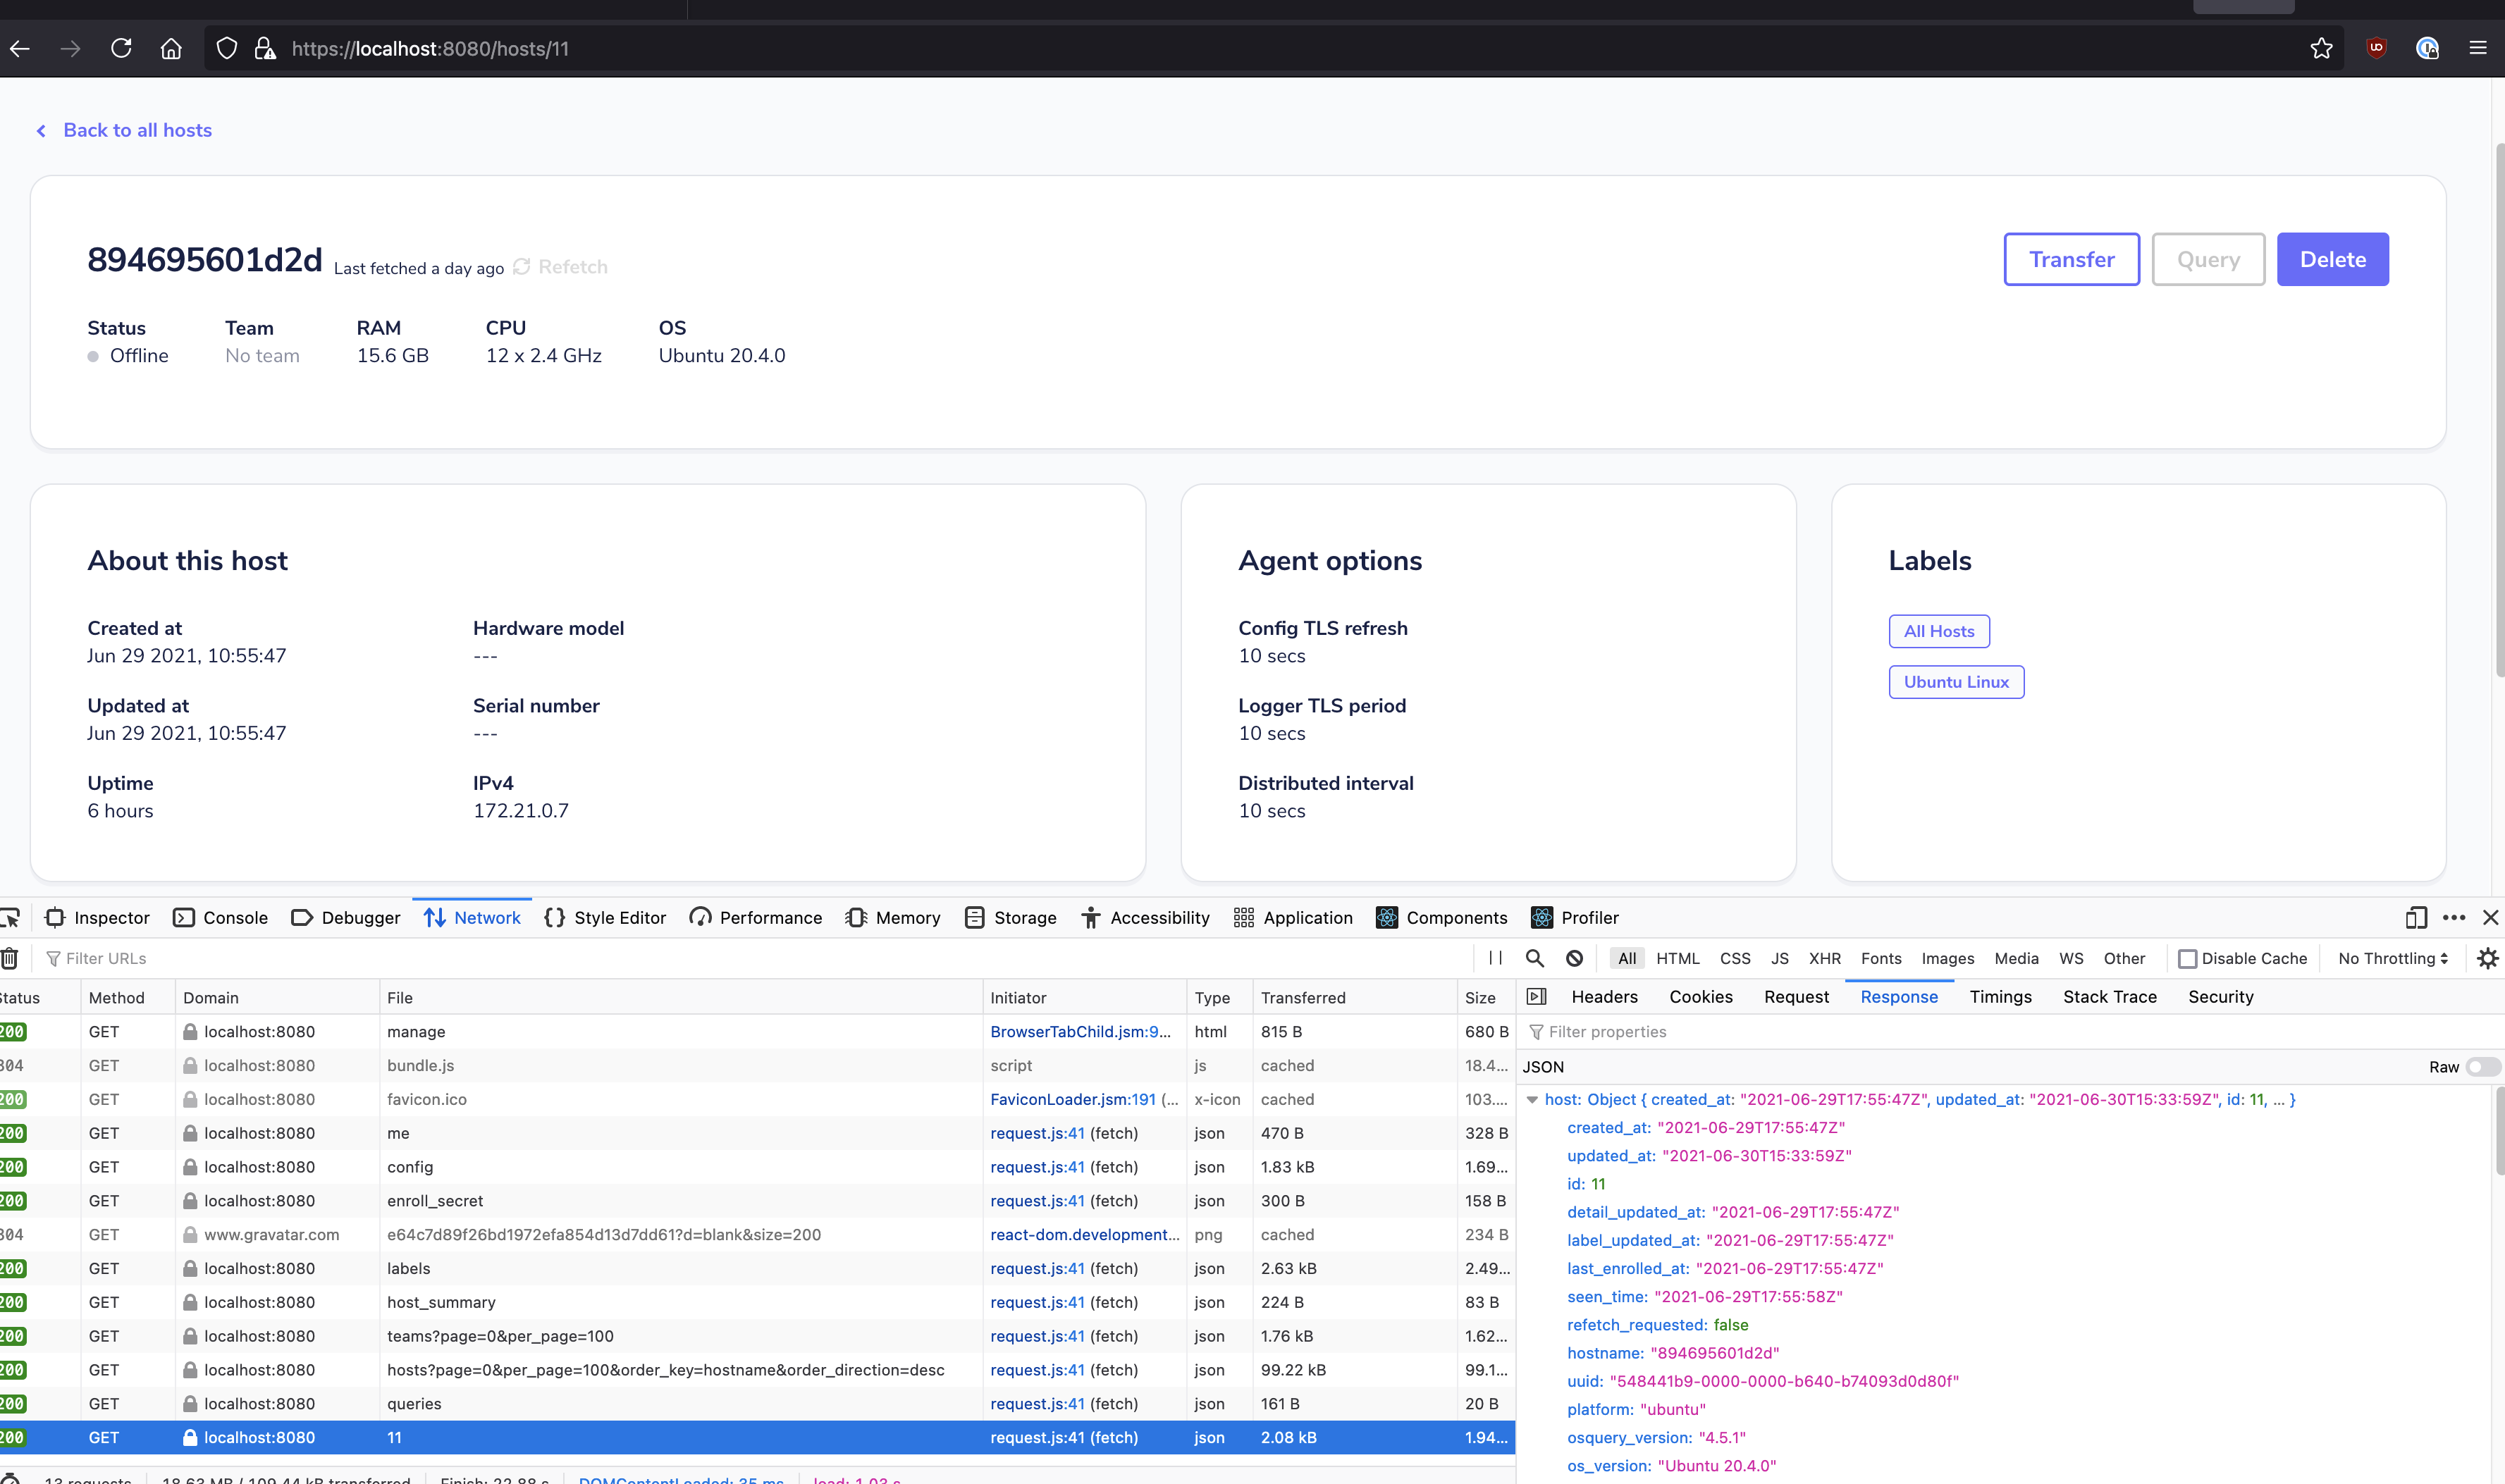Collapse the host object in JSON response
This screenshot has height=1484, width=2505.
point(1534,1099)
